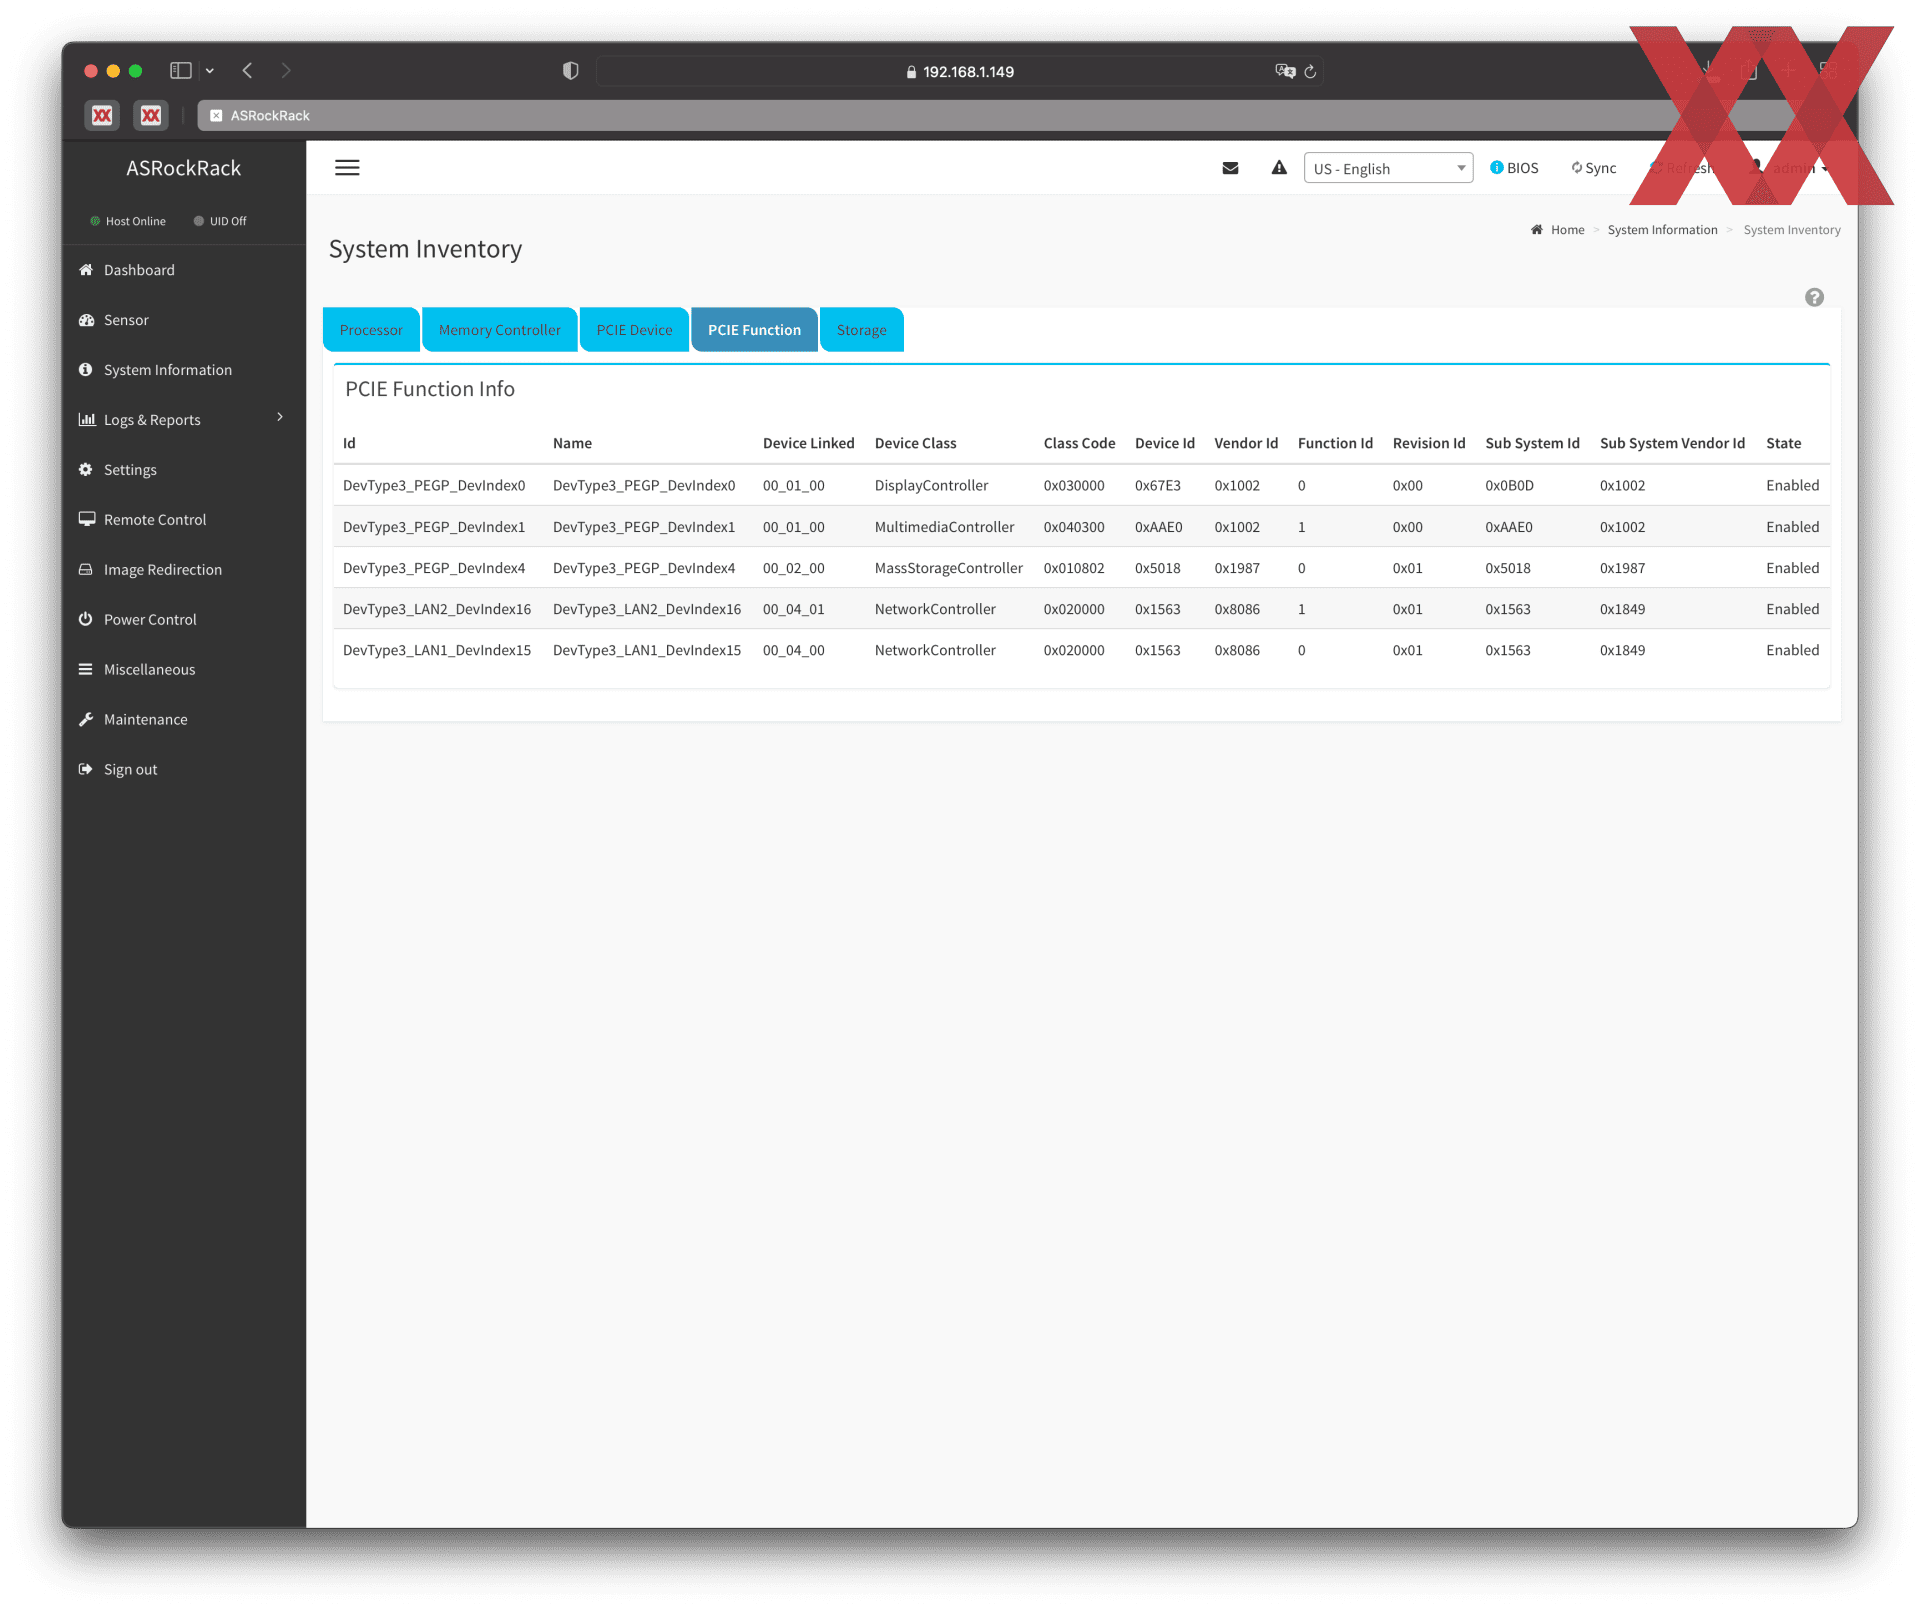Open the Safari sidebar dropdown chevron
1920x1610 pixels.
click(210, 71)
